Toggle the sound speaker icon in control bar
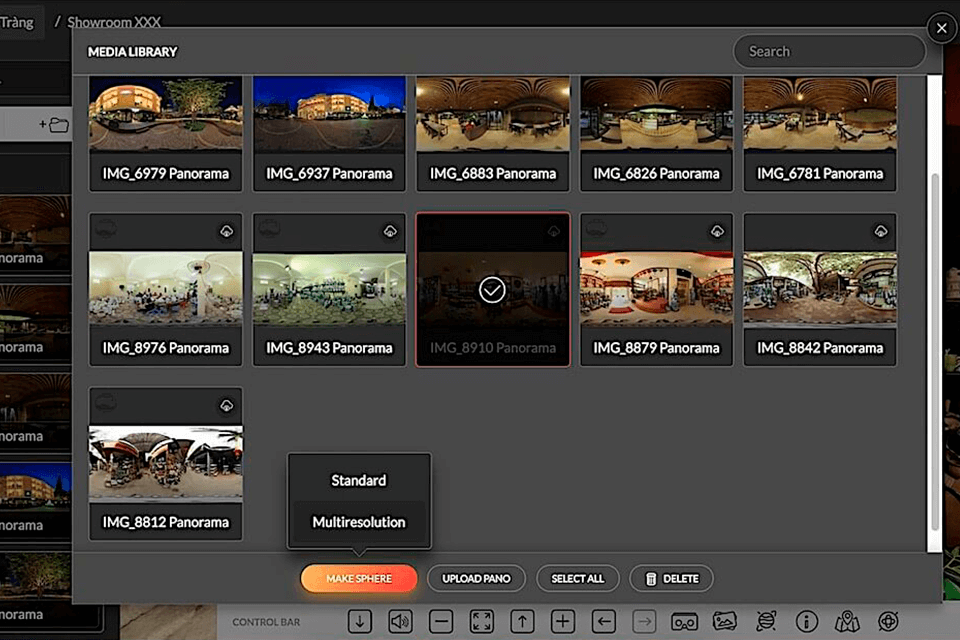This screenshot has width=960, height=640. tap(400, 622)
